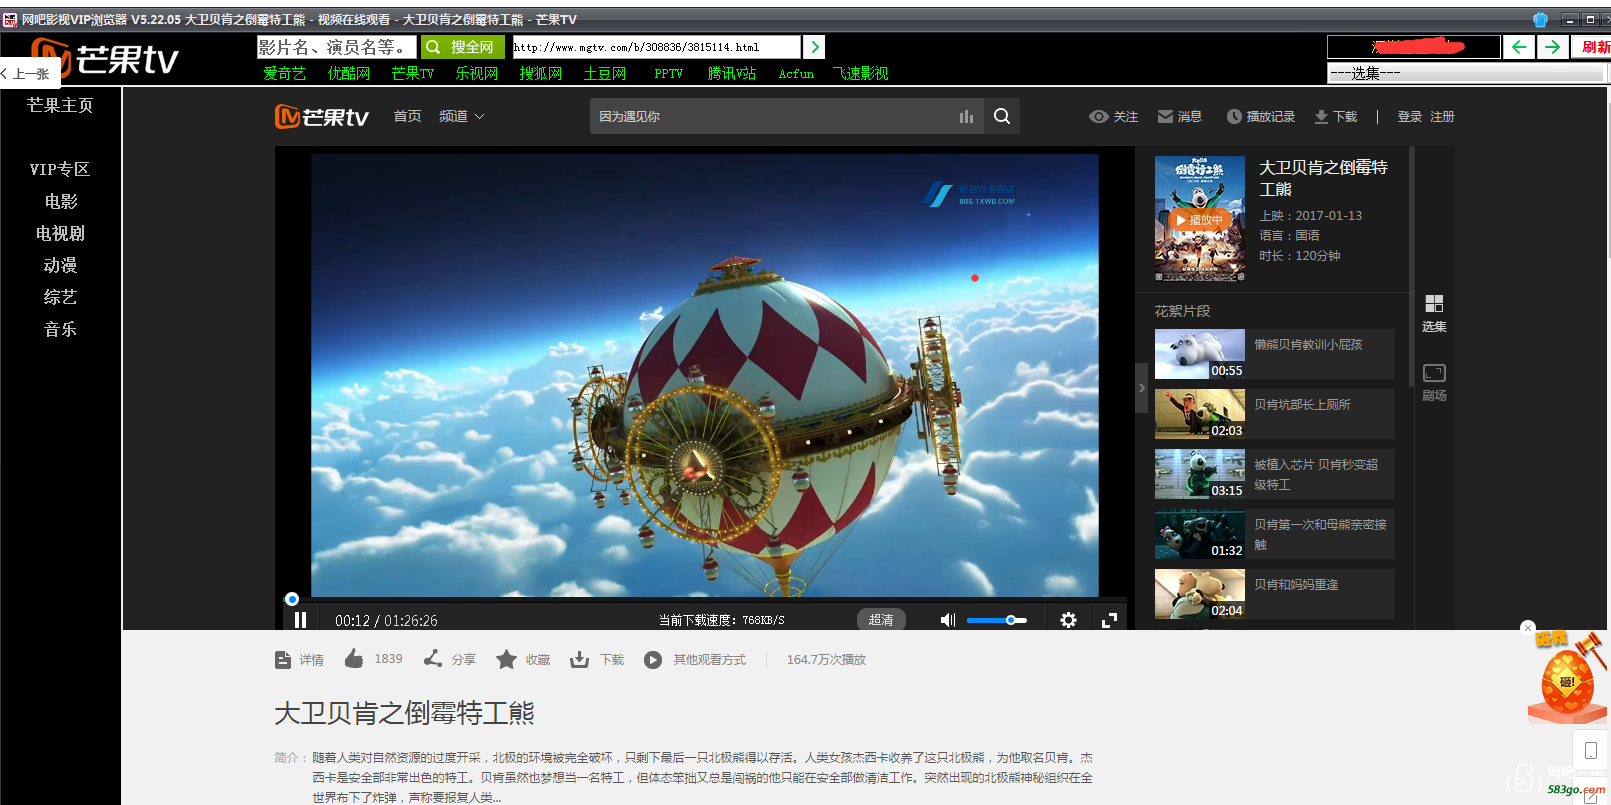1611x805 pixels.
Task: Click the 上一张 previous button
Action: tap(29, 74)
